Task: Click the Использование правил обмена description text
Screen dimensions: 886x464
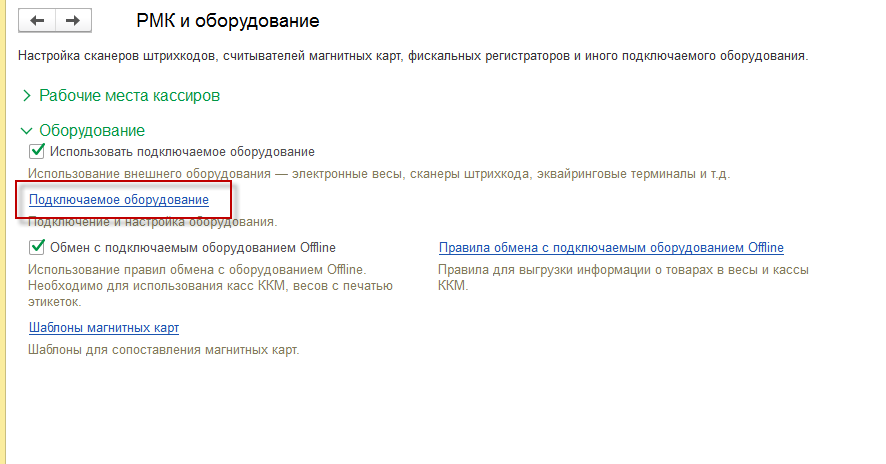Action: click(x=210, y=285)
